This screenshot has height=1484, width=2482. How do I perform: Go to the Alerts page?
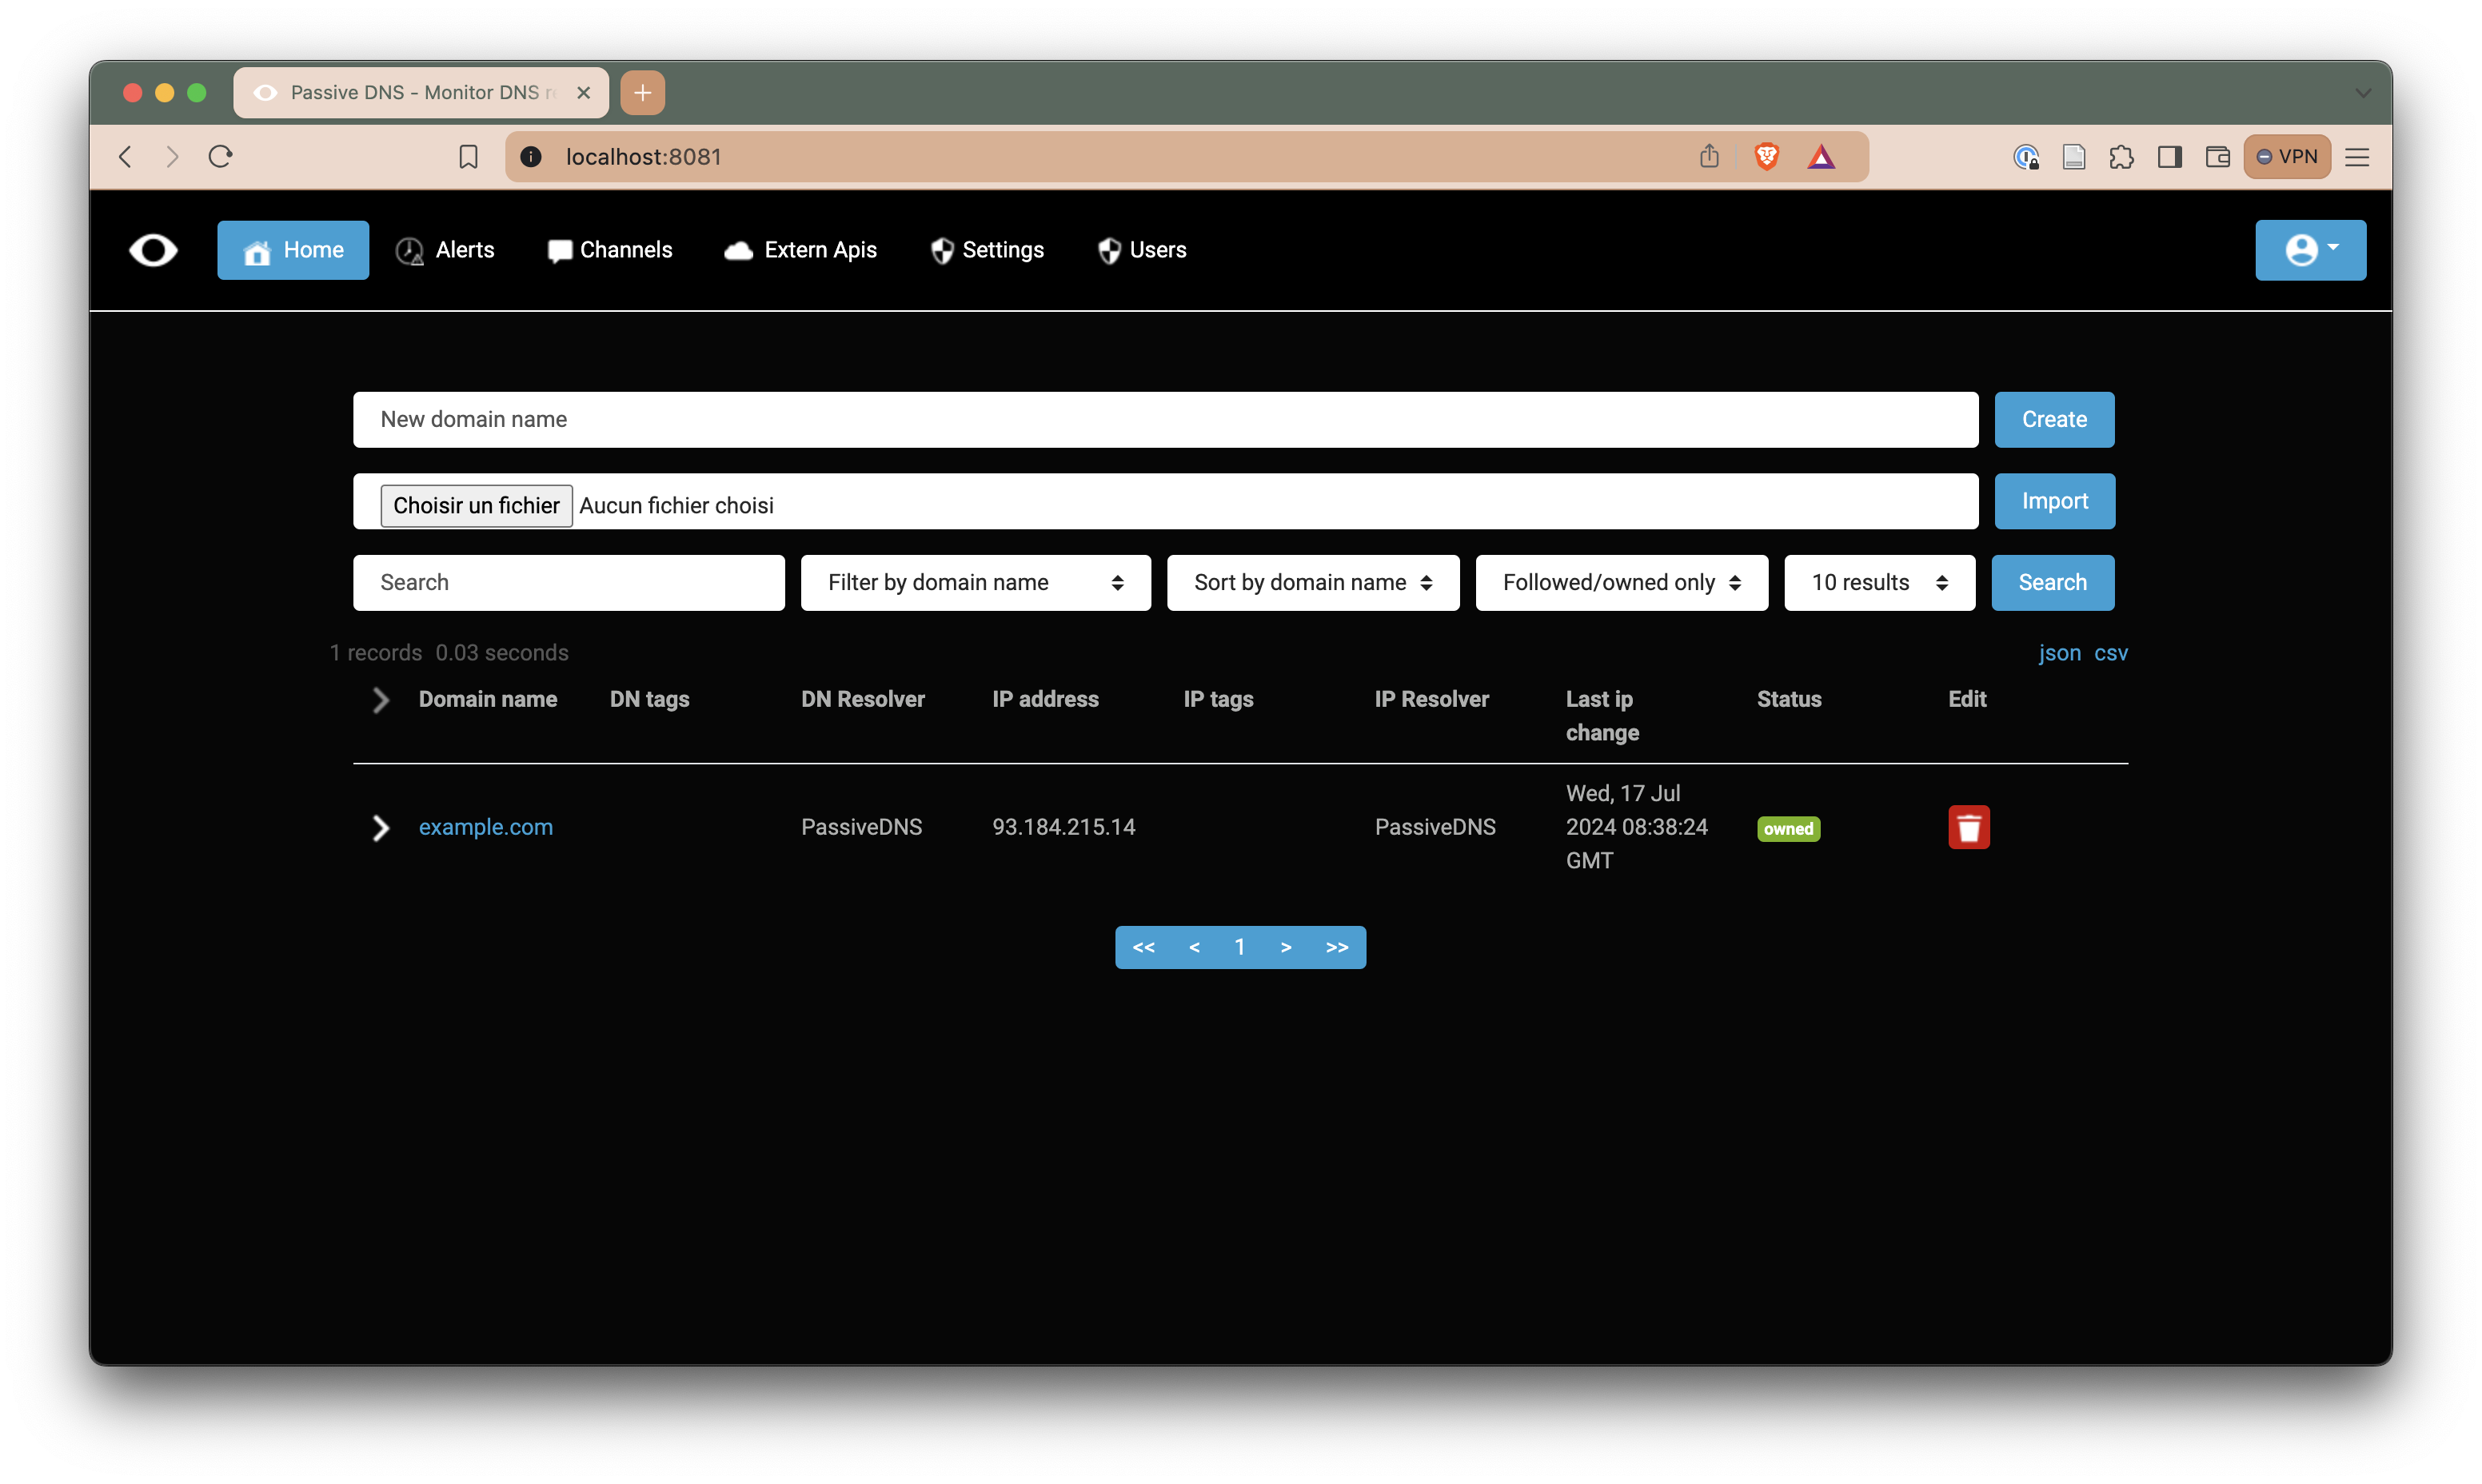(x=445, y=250)
